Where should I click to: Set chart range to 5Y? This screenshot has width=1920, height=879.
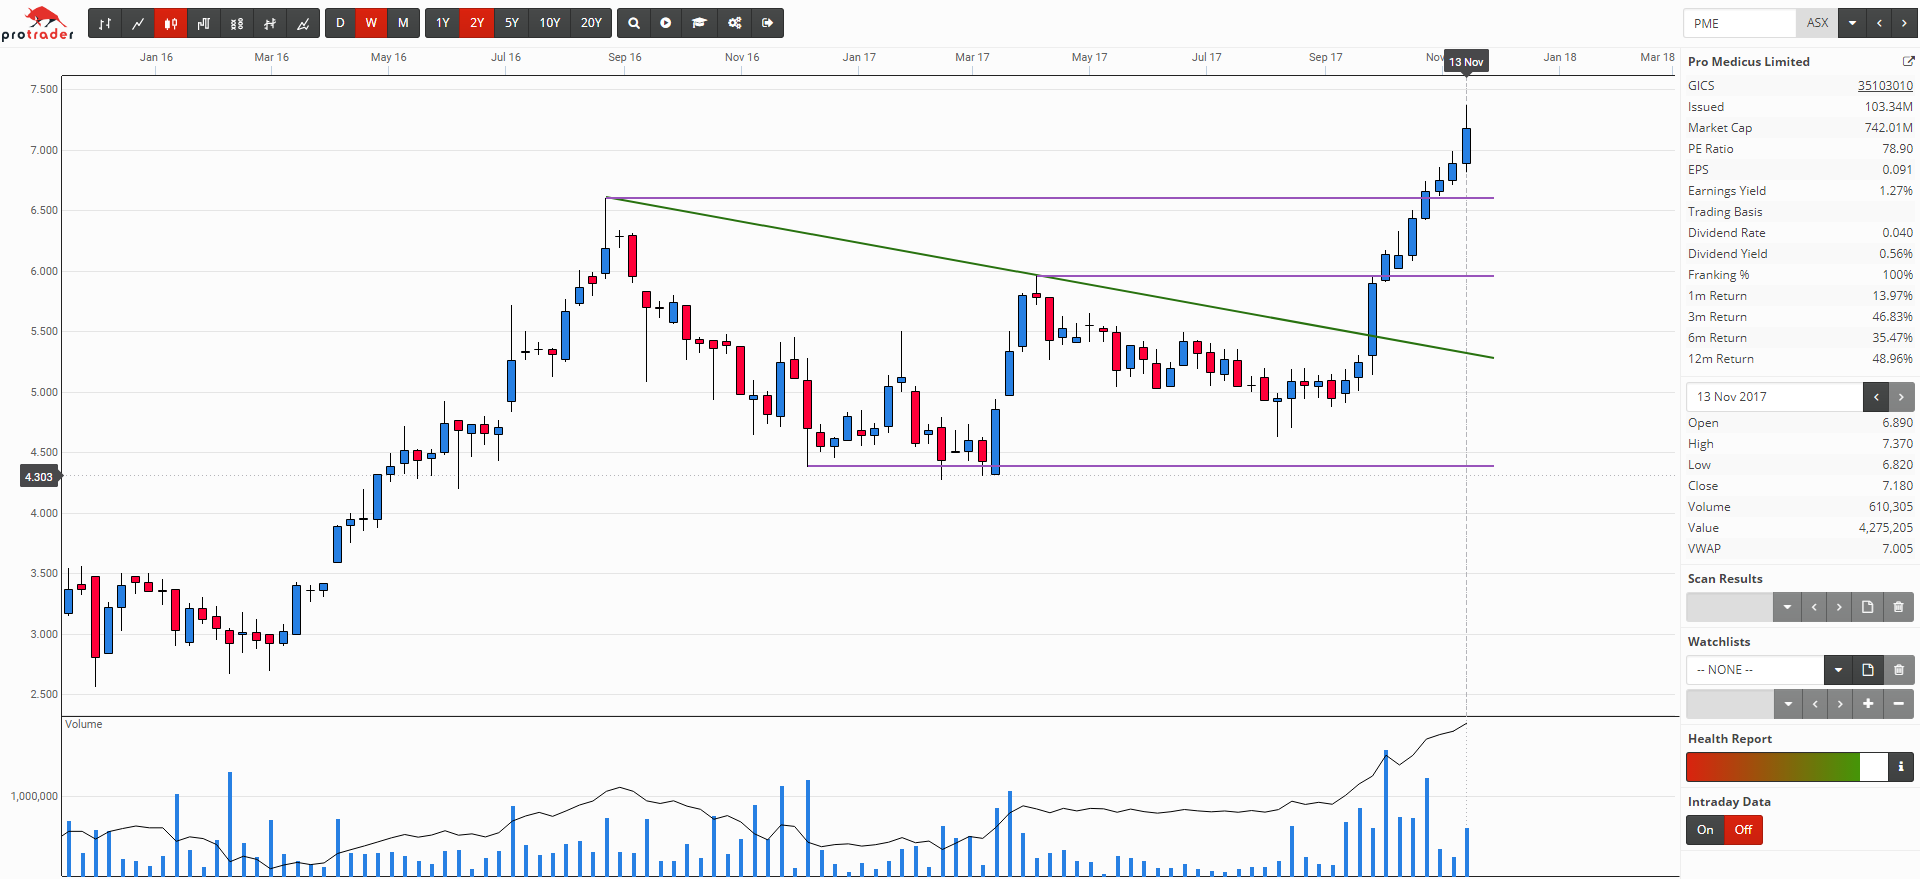(x=512, y=23)
